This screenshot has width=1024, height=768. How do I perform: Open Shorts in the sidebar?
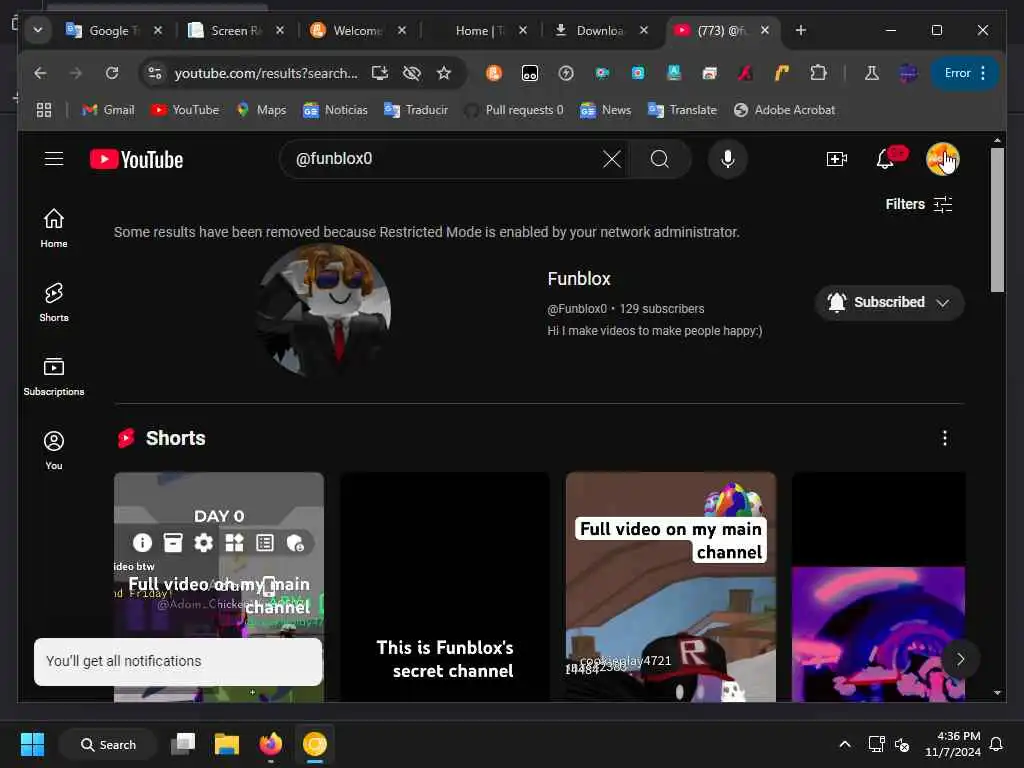point(54,302)
